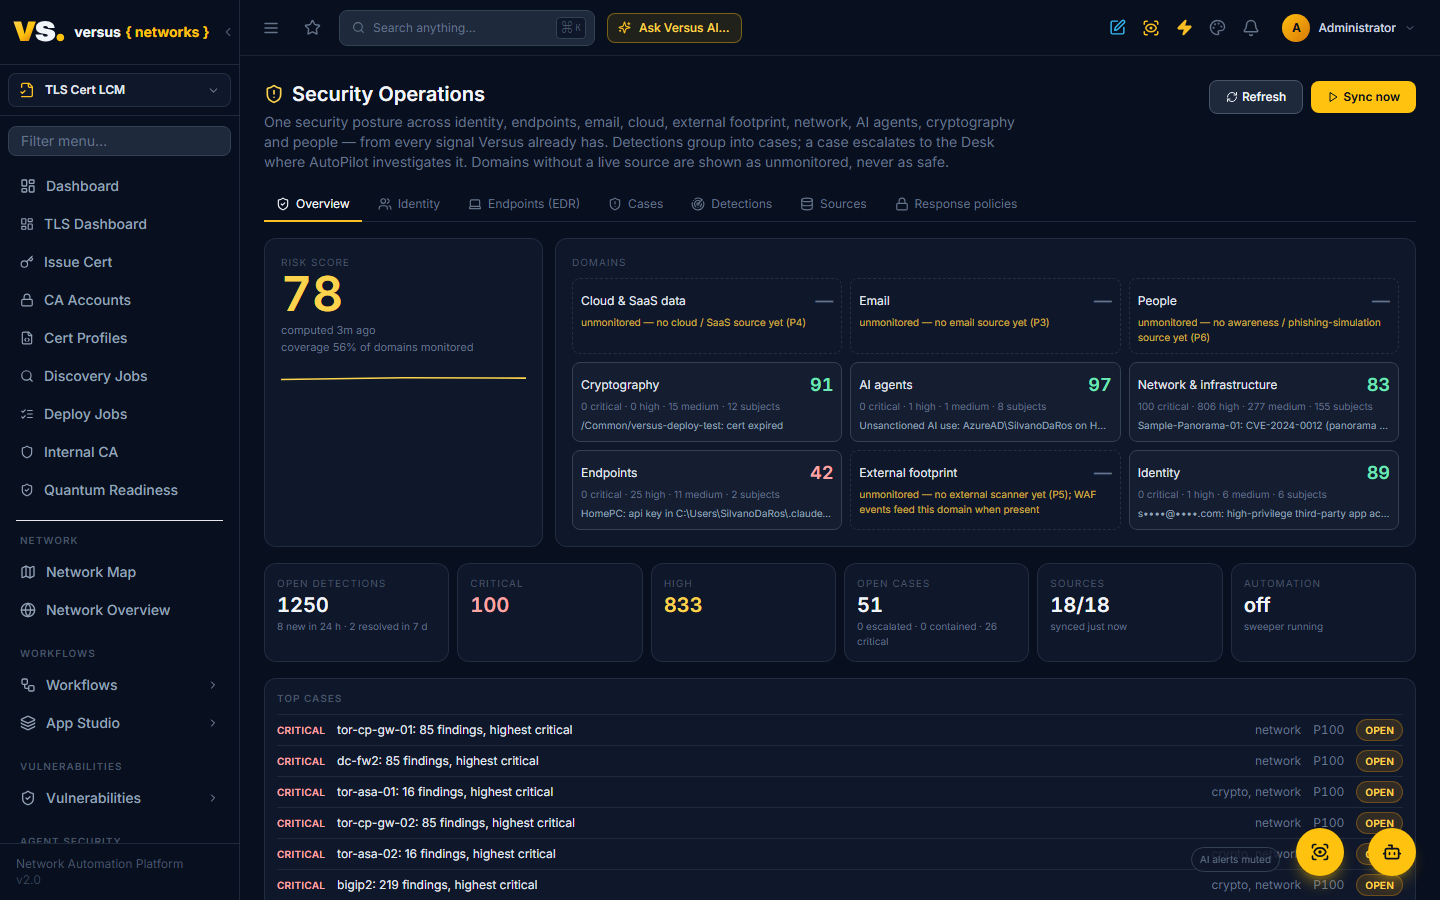The height and width of the screenshot is (900, 1440).
Task: Open Dashboard in the sidebar
Action: pyautogui.click(x=119, y=186)
